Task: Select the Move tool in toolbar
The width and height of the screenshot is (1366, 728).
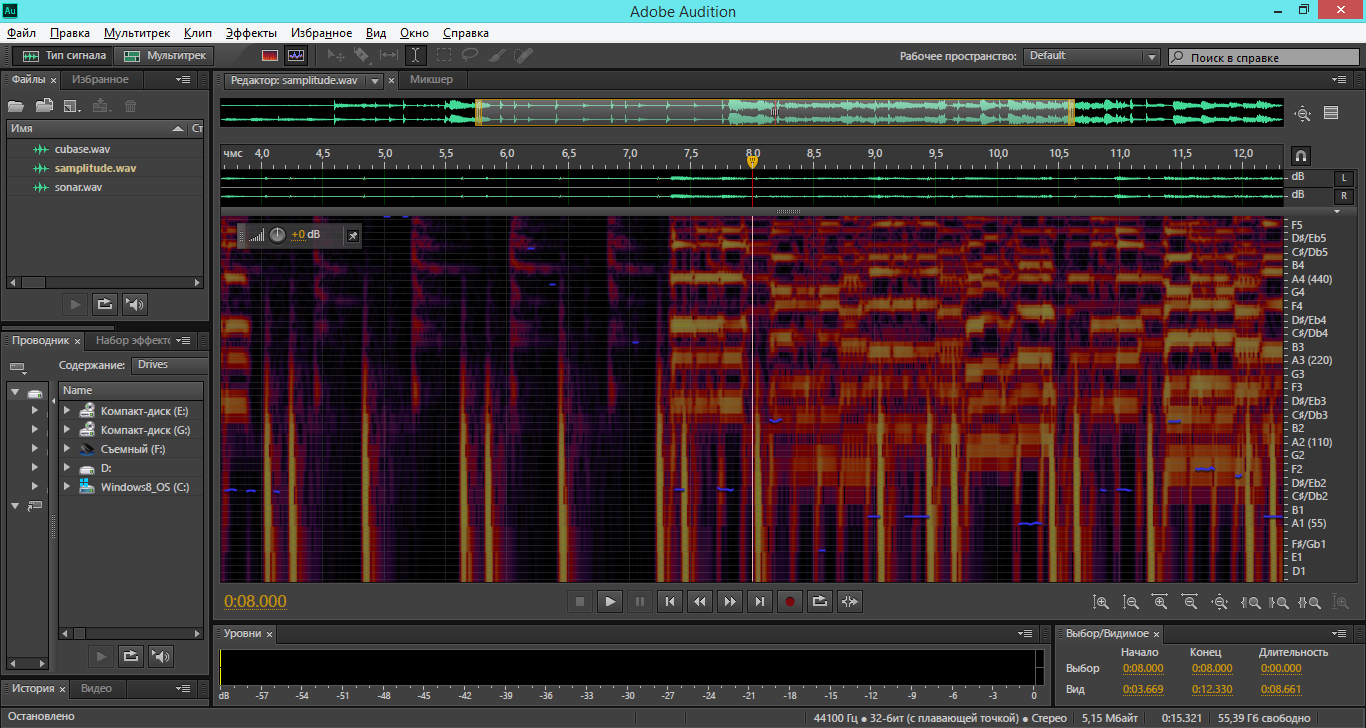Action: click(337, 56)
